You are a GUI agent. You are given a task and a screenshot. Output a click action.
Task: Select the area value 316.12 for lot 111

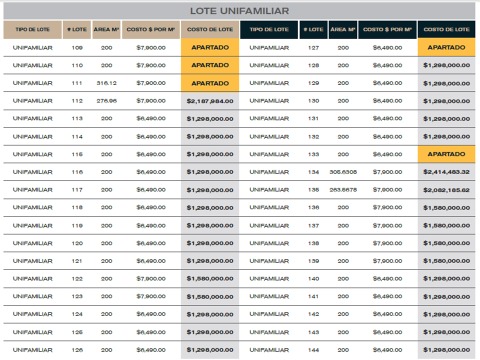tap(107, 83)
